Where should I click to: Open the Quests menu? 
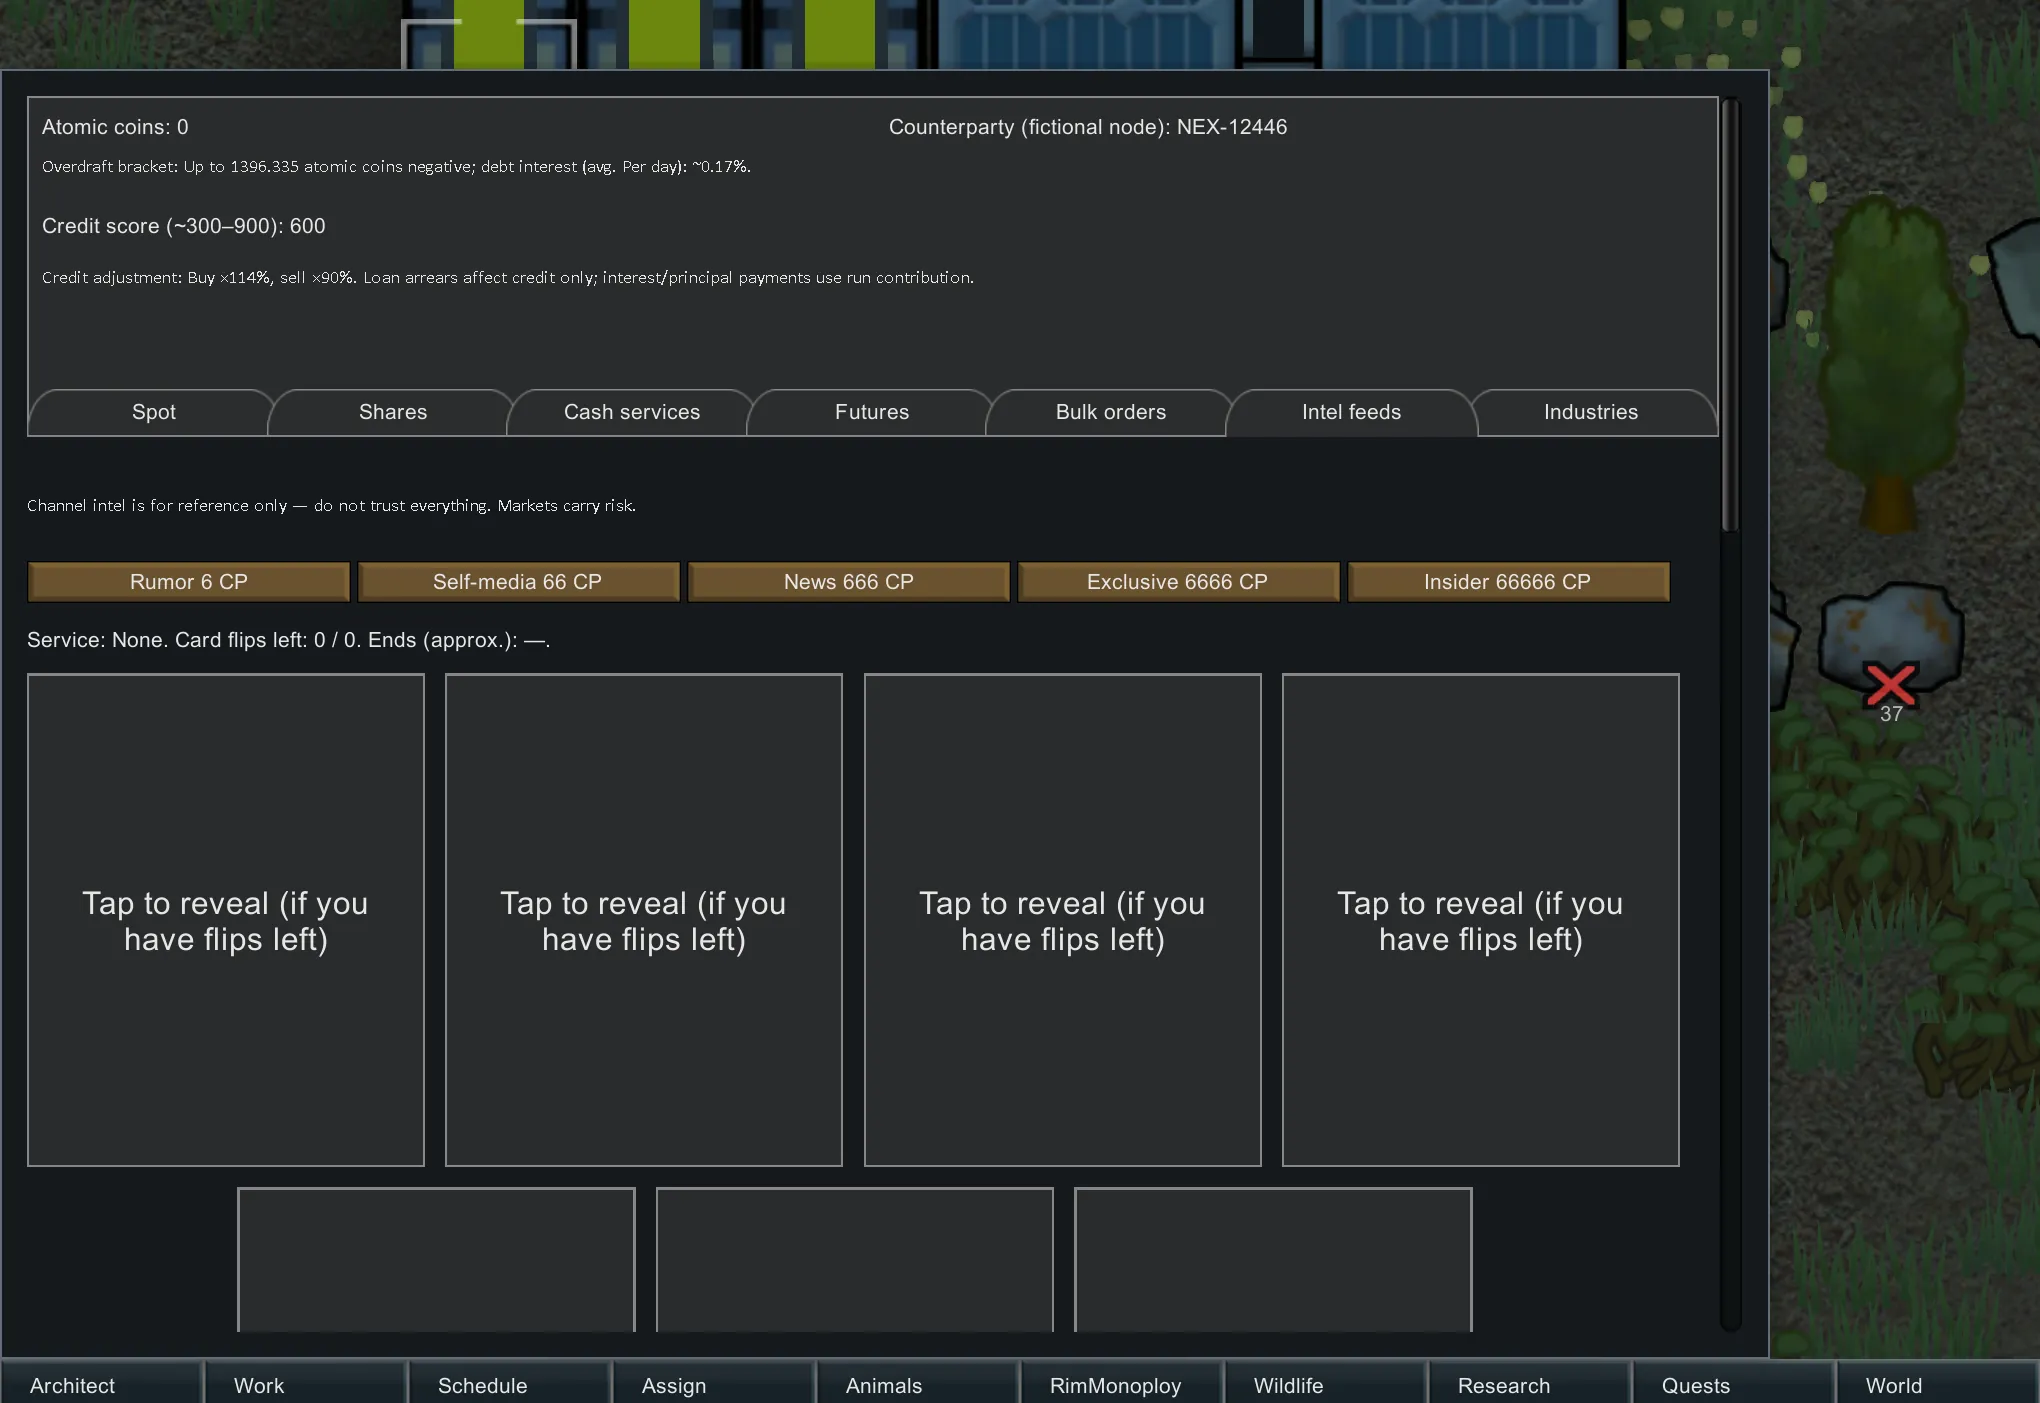coord(1732,1385)
